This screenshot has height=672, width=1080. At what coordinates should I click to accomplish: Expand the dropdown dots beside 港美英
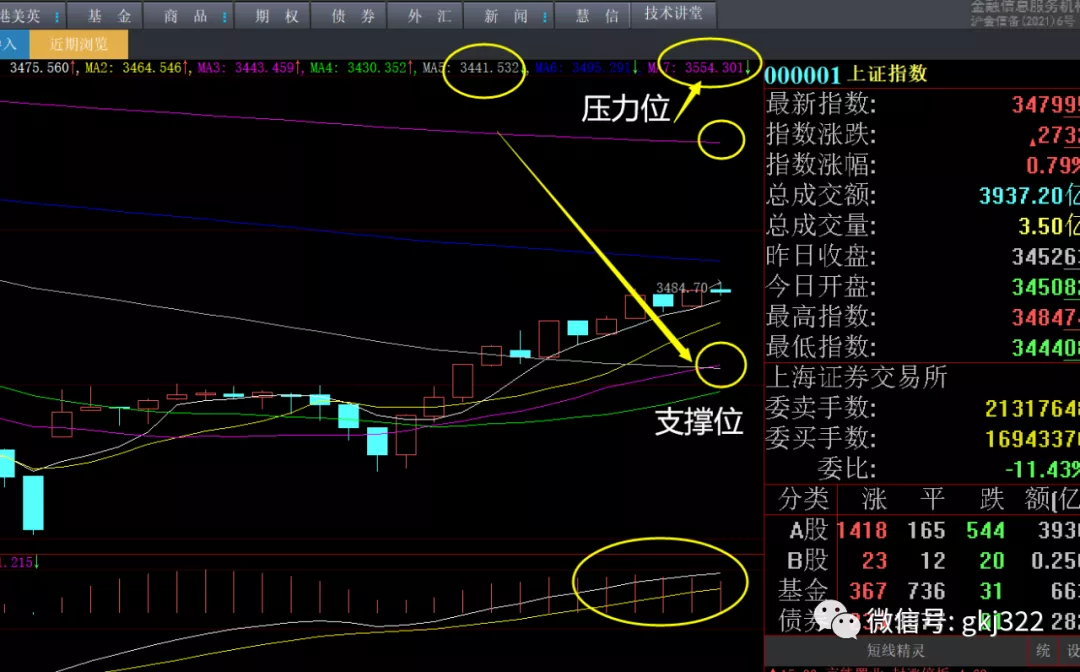(56, 17)
